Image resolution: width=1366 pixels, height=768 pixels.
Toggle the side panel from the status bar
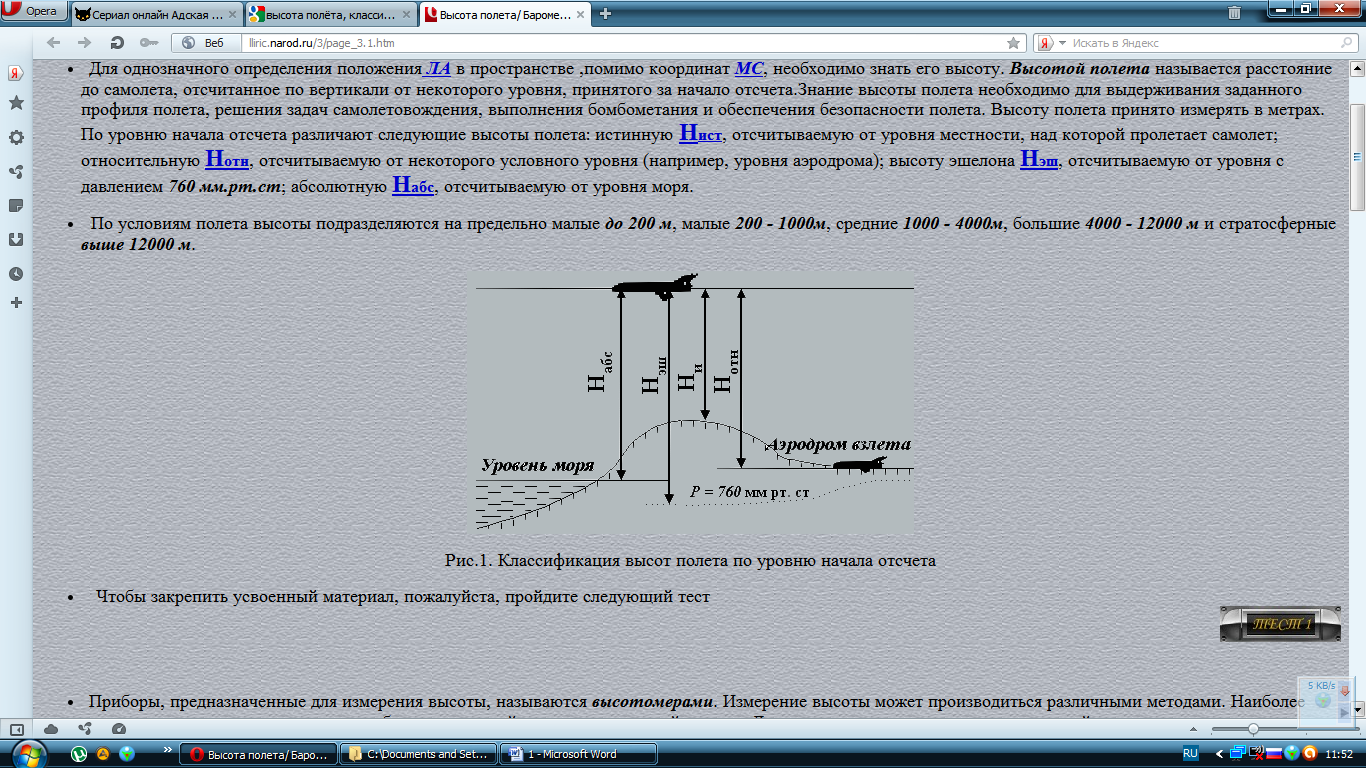coord(16,729)
